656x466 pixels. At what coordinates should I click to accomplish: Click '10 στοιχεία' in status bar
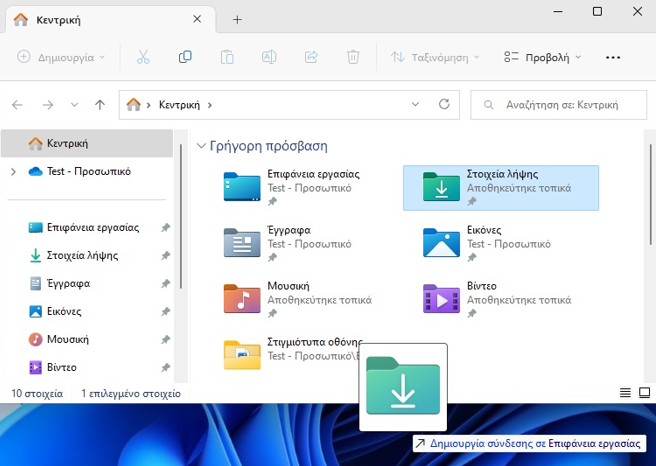click(37, 393)
